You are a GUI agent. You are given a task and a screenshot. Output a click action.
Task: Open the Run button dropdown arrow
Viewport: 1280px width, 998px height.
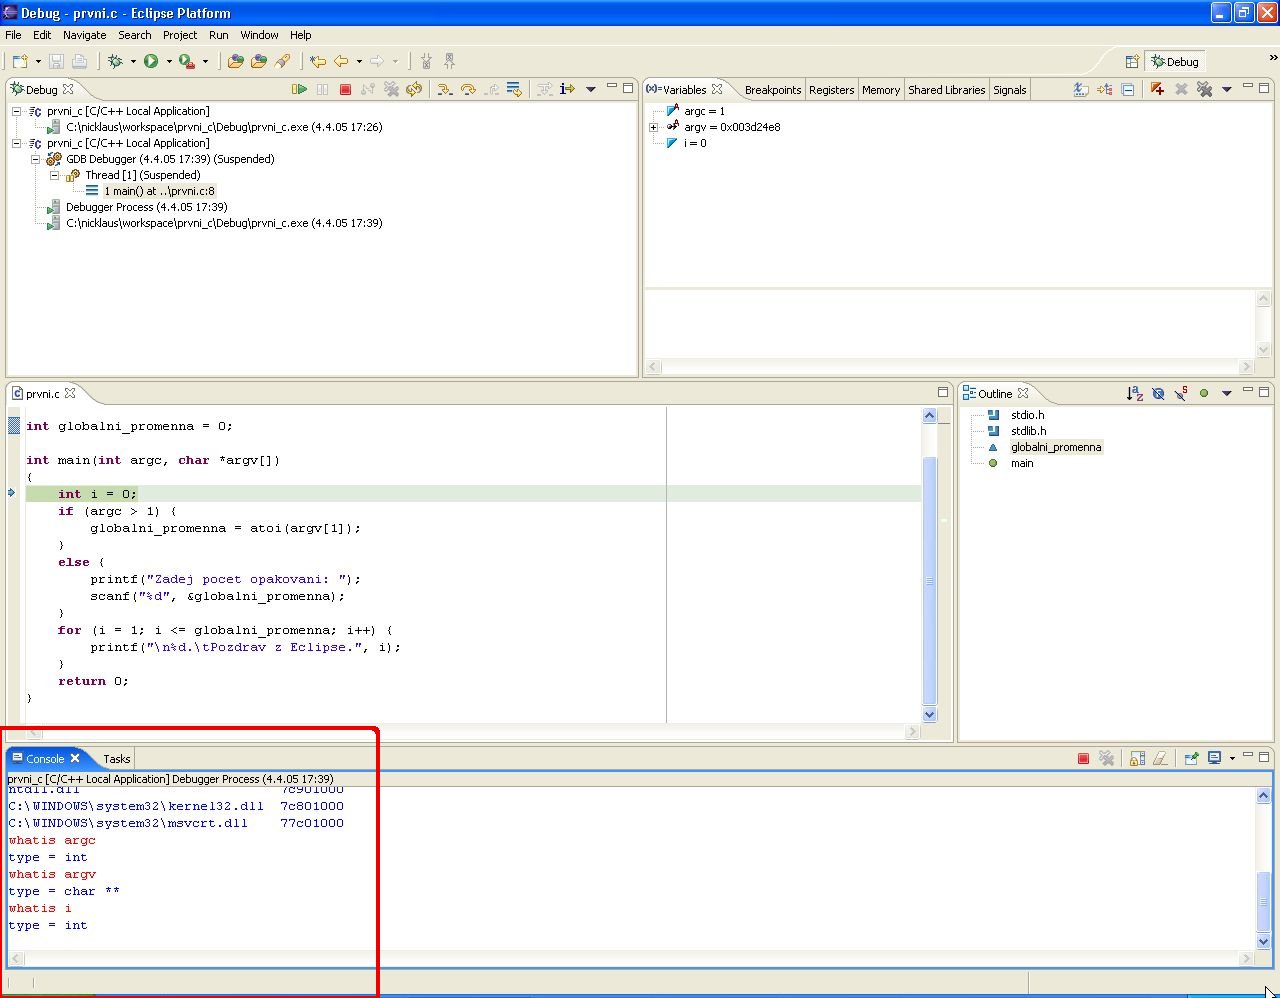(x=168, y=61)
